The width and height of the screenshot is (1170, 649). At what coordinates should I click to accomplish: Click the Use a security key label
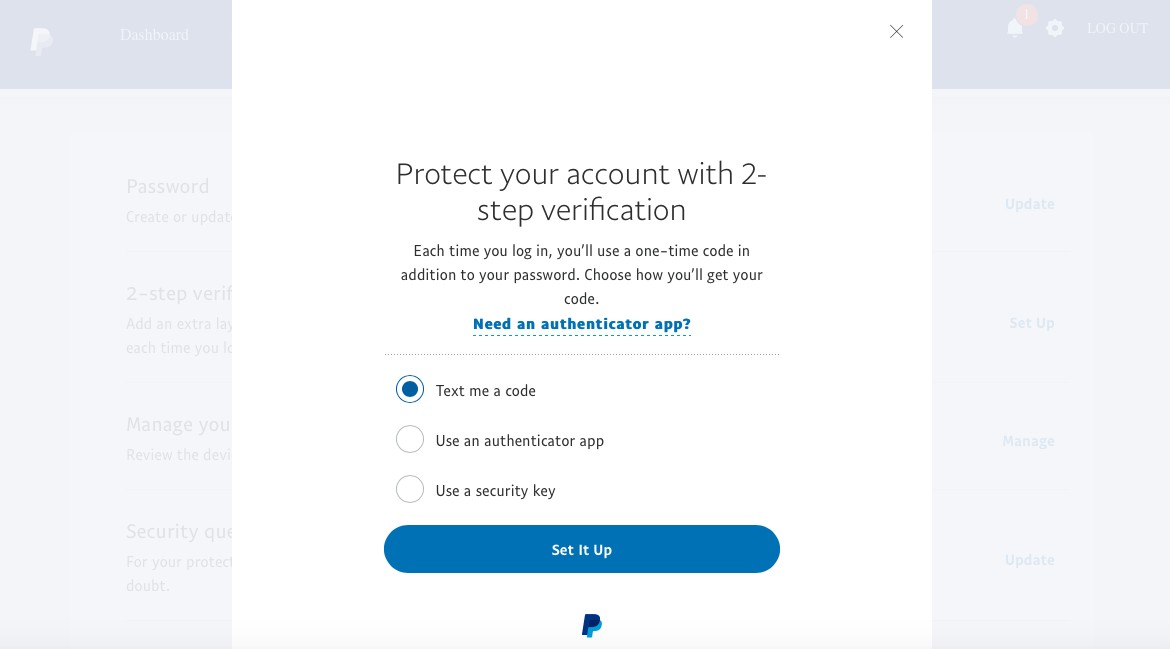click(495, 491)
